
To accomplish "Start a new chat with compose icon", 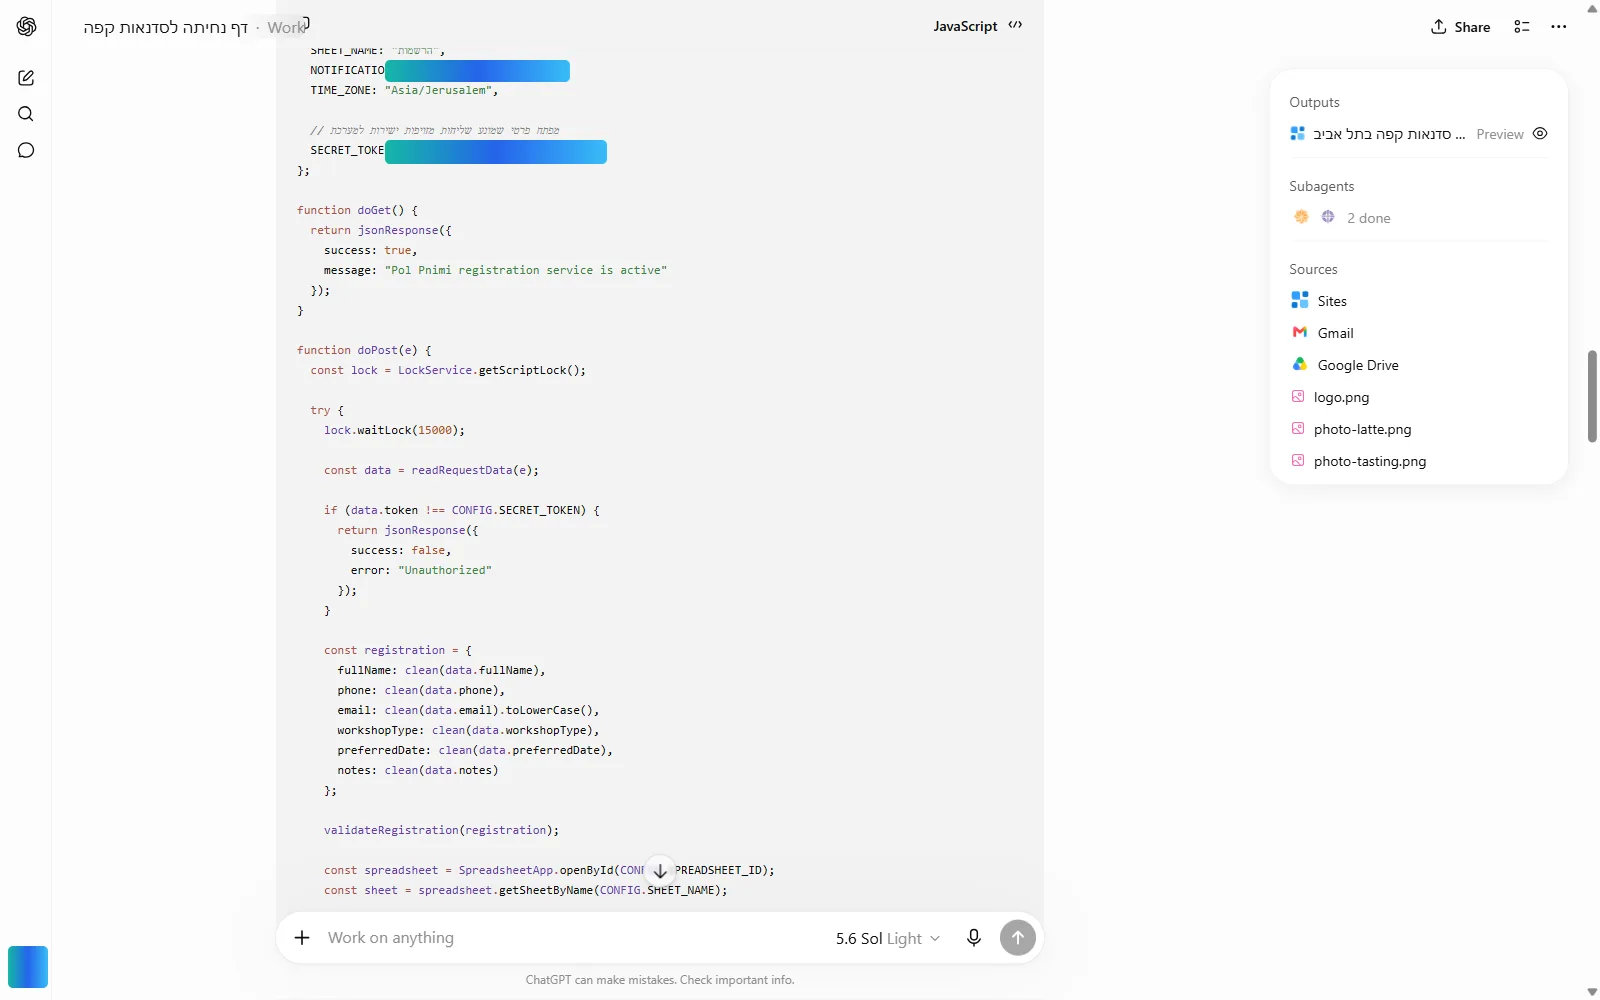I will 26,78.
